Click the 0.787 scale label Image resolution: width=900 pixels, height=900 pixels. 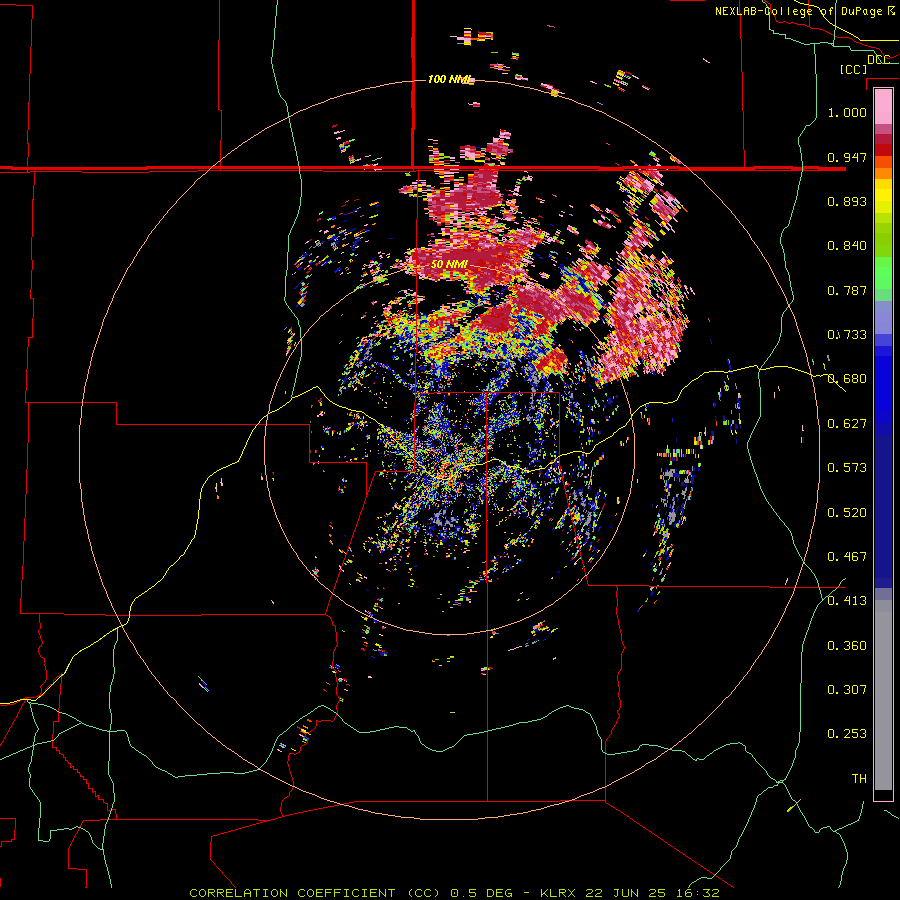point(847,290)
